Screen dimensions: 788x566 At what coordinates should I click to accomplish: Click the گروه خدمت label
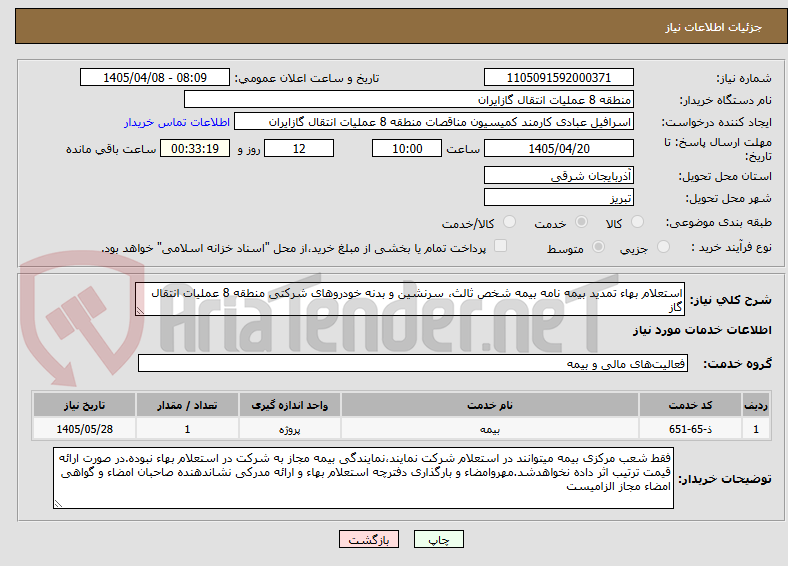737,364
